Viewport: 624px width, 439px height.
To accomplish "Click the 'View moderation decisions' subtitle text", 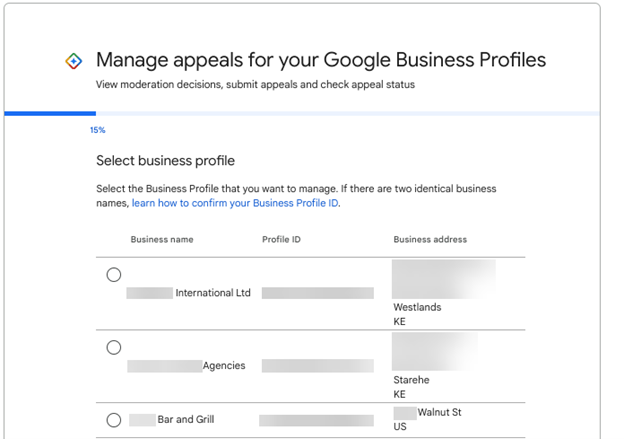I will tap(255, 85).
